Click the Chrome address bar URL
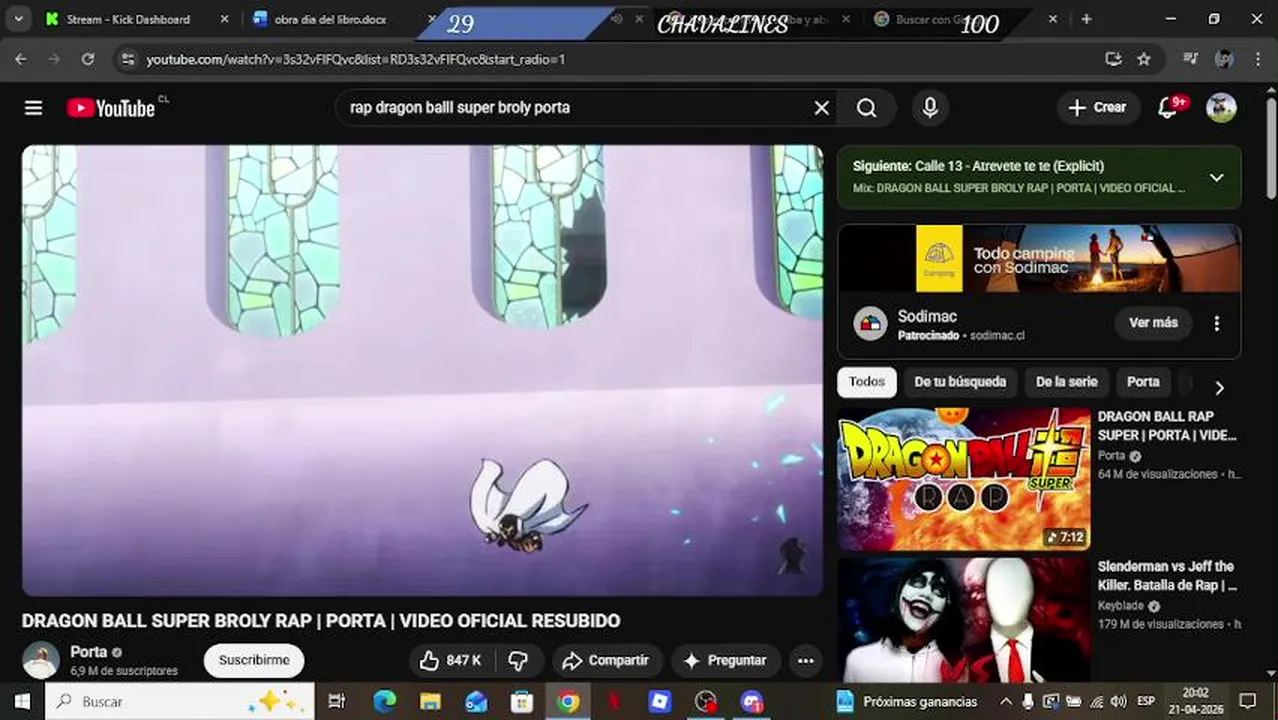Viewport: 1278px width, 720px height. click(x=355, y=59)
